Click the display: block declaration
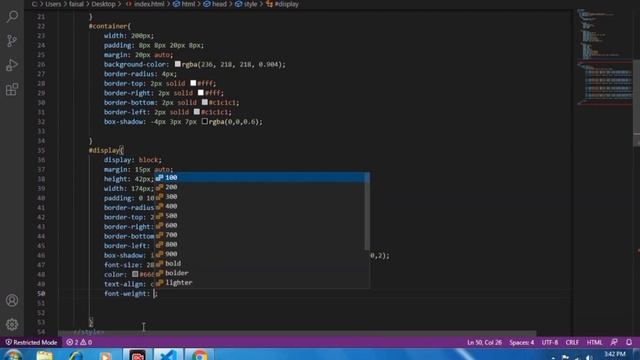The height and width of the screenshot is (360, 640). pos(133,160)
